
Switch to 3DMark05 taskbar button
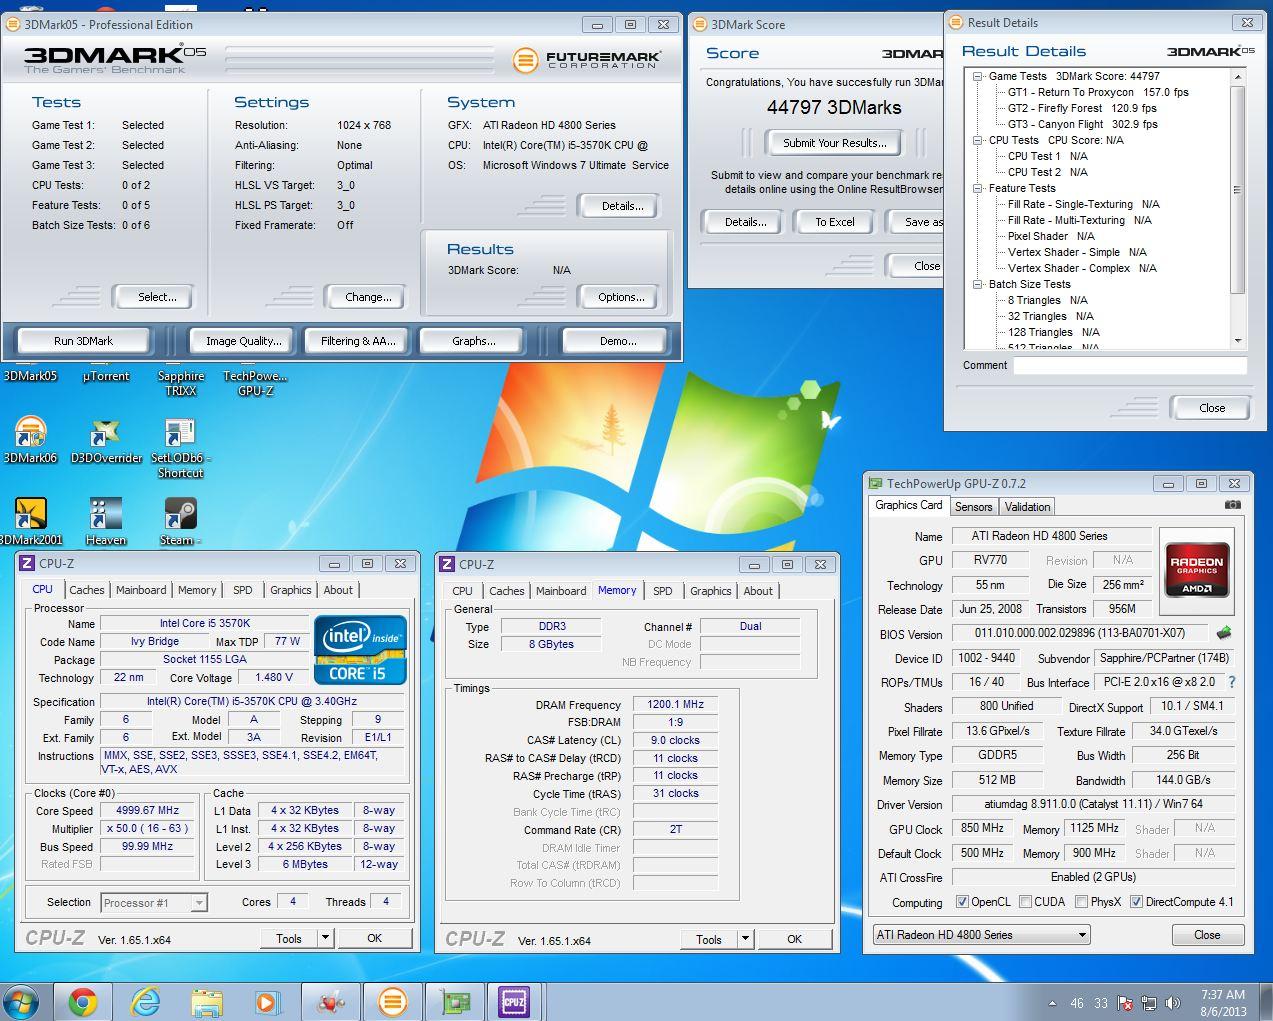(x=392, y=1001)
